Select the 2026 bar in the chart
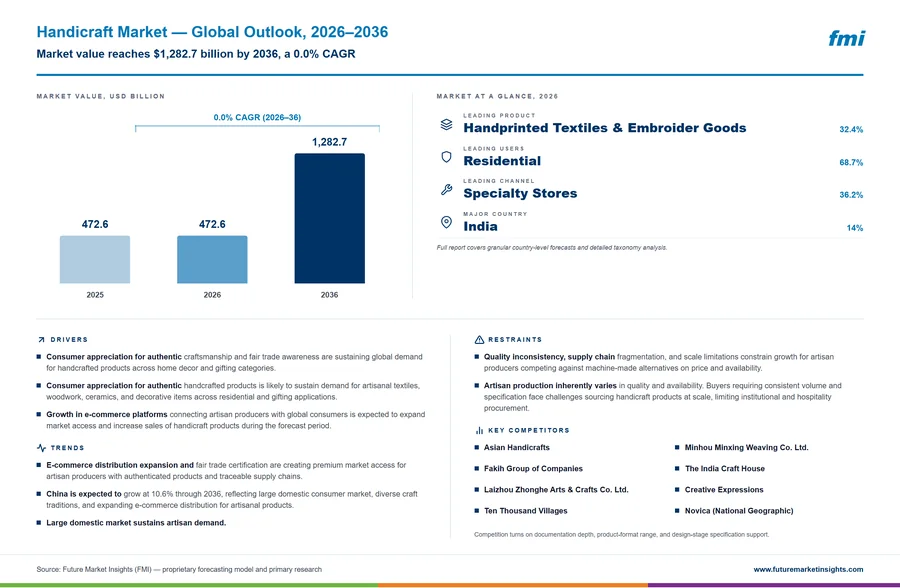This screenshot has width=900, height=588. 212,260
